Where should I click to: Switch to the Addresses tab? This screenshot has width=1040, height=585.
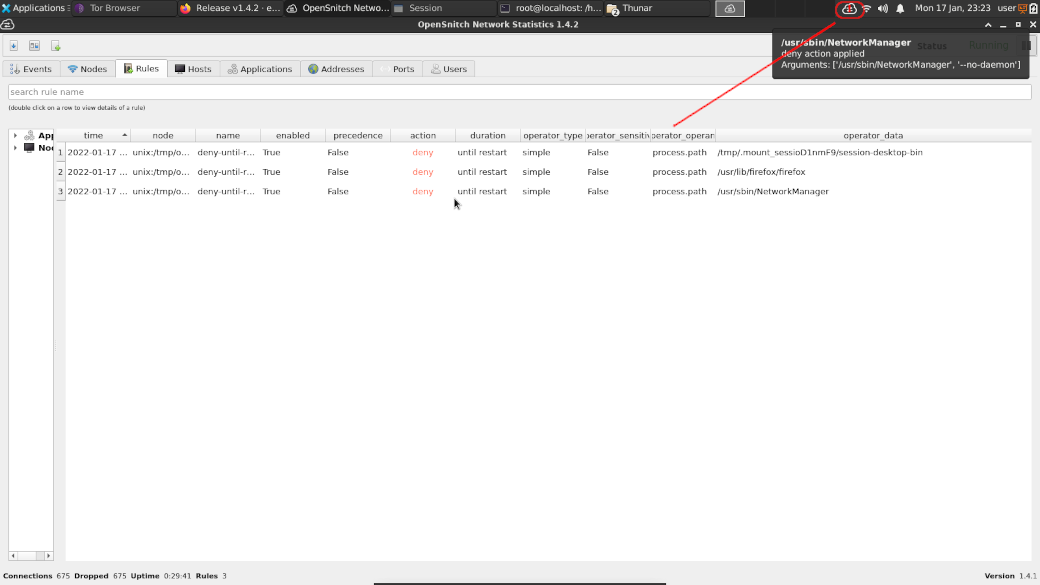336,69
